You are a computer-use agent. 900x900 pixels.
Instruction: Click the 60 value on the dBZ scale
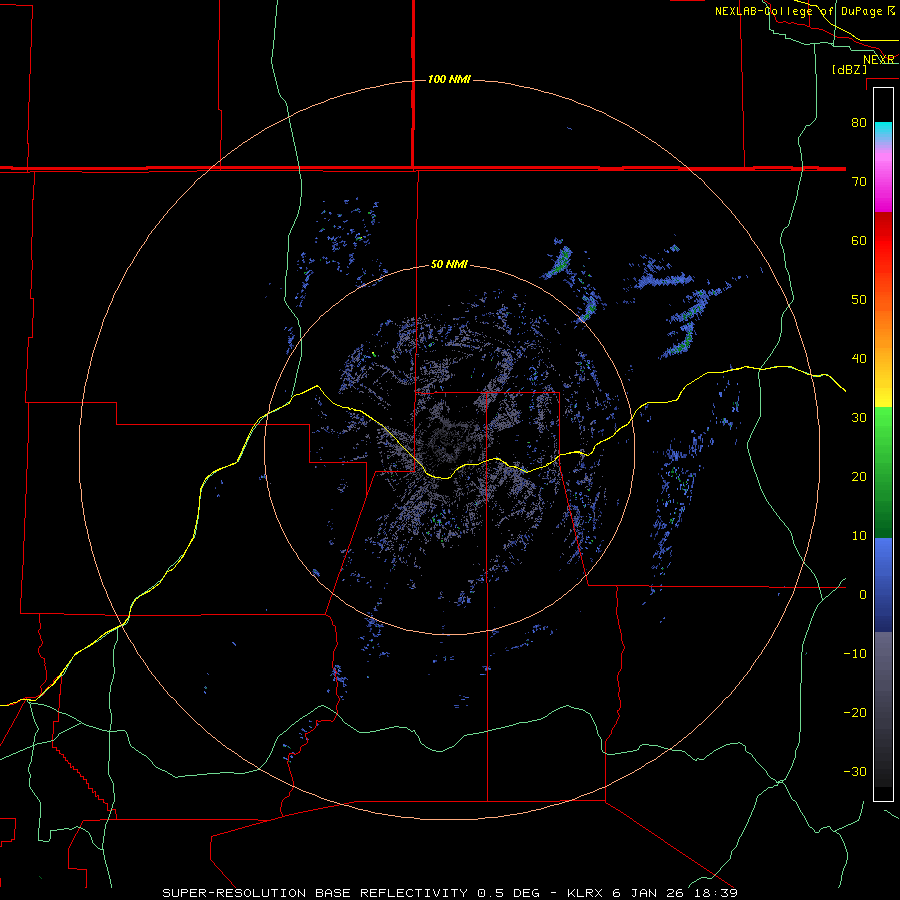[859, 240]
